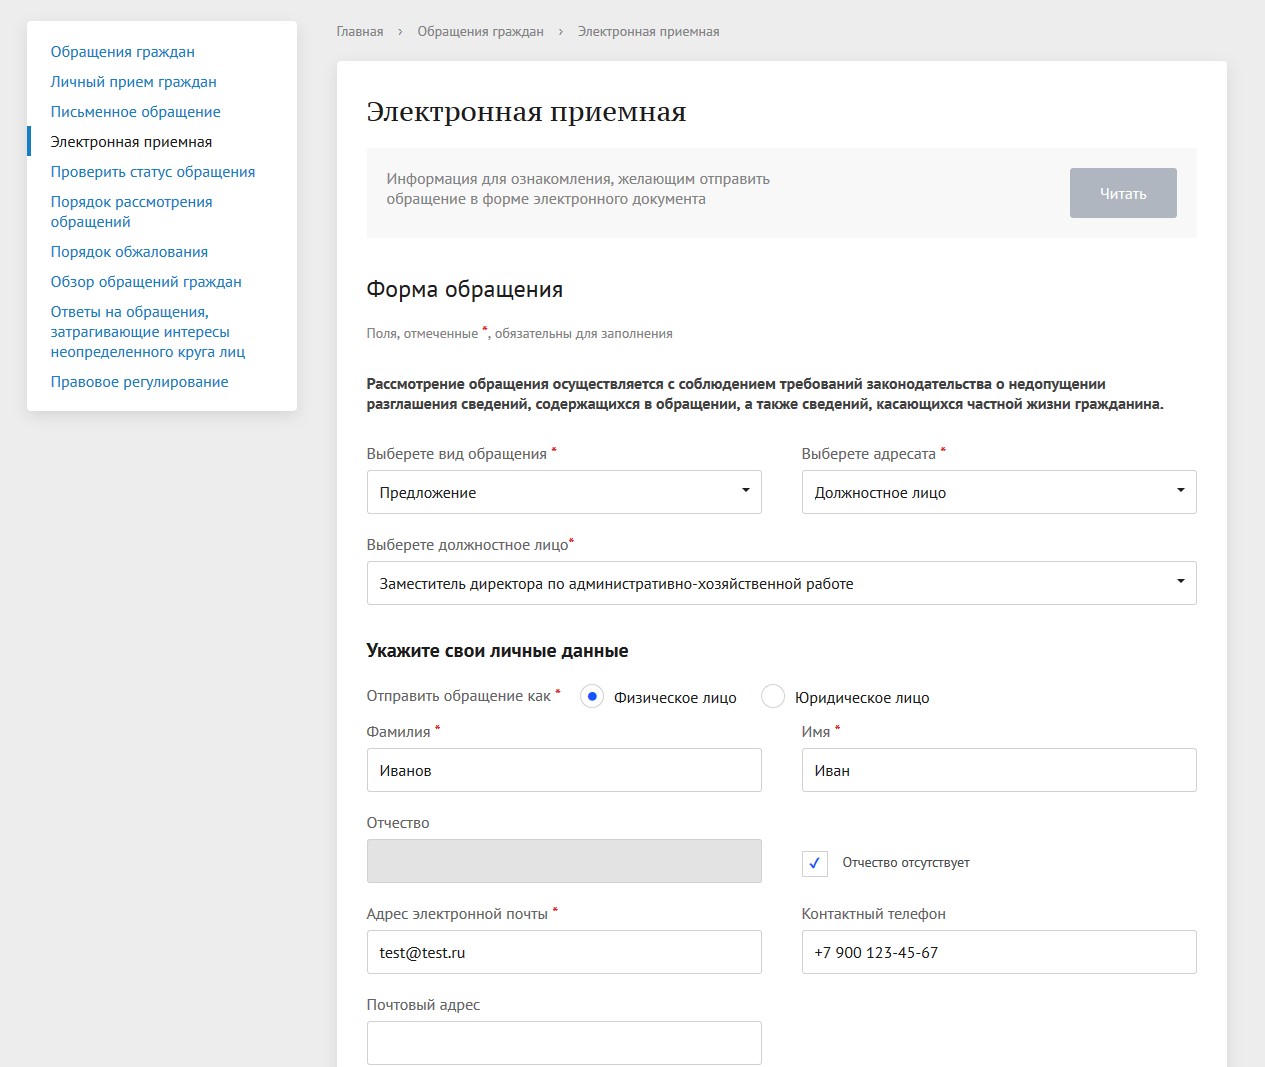Image resolution: width=1265 pixels, height=1067 pixels.
Task: Expand the 'Выберете адресата' dropdown
Action: coord(998,492)
